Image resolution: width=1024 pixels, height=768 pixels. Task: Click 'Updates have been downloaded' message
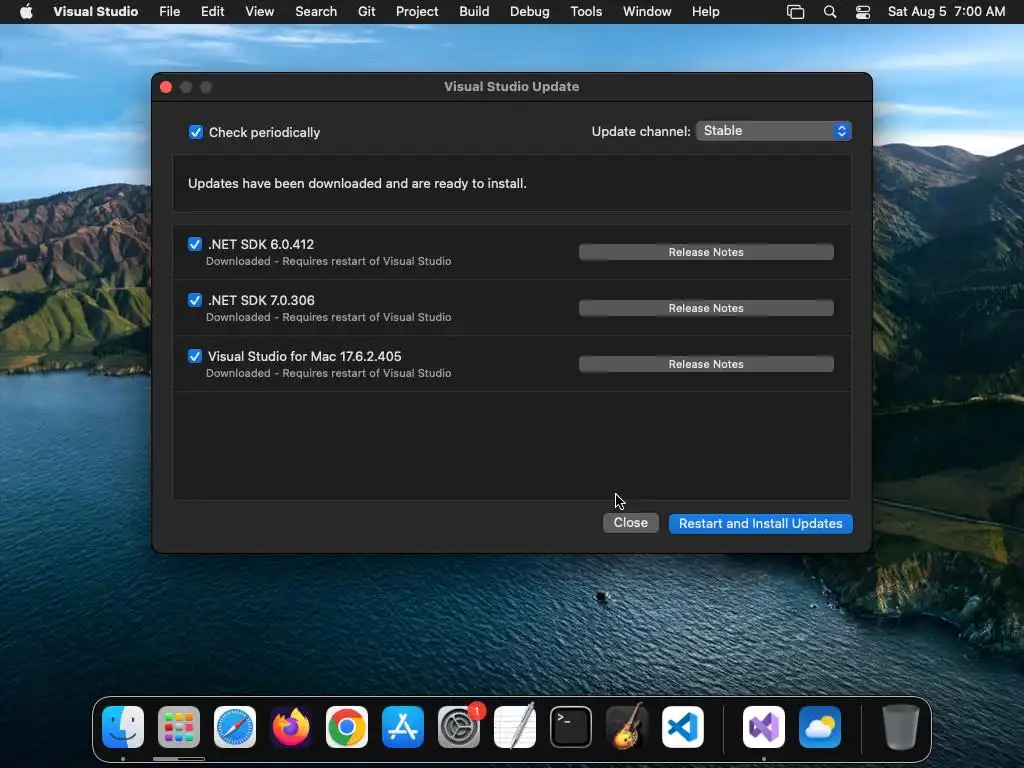(x=357, y=184)
